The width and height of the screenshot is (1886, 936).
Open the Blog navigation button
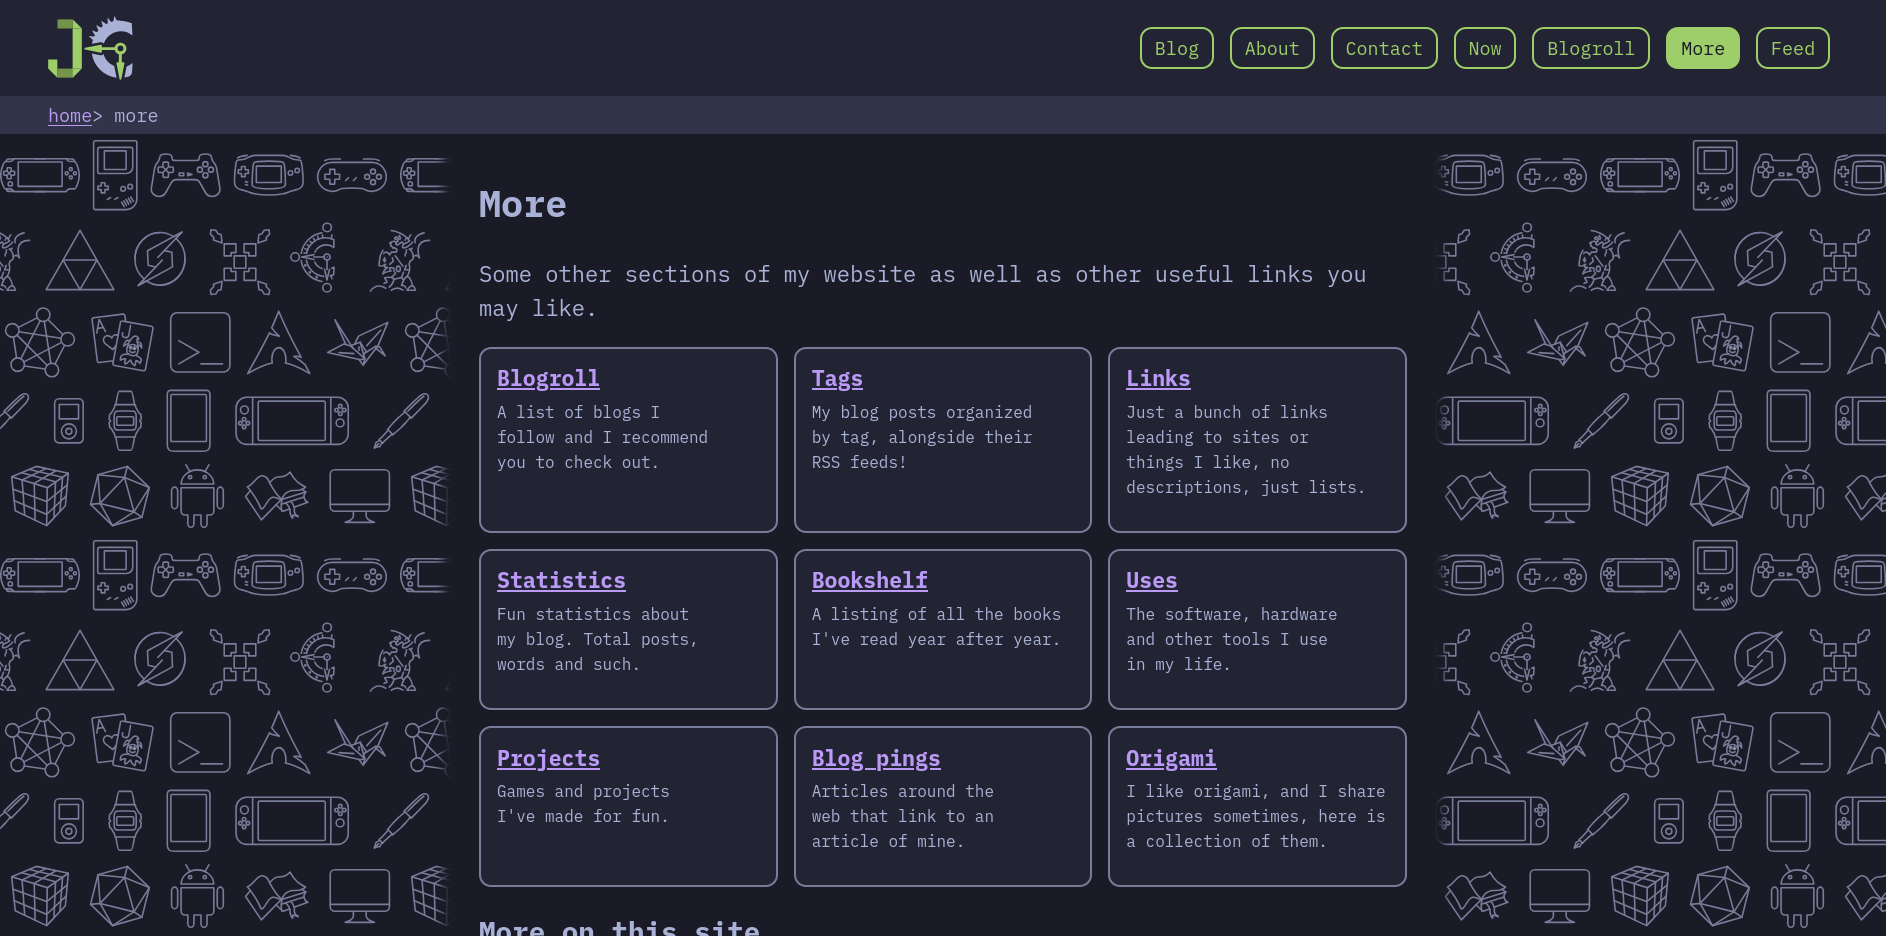1176,48
